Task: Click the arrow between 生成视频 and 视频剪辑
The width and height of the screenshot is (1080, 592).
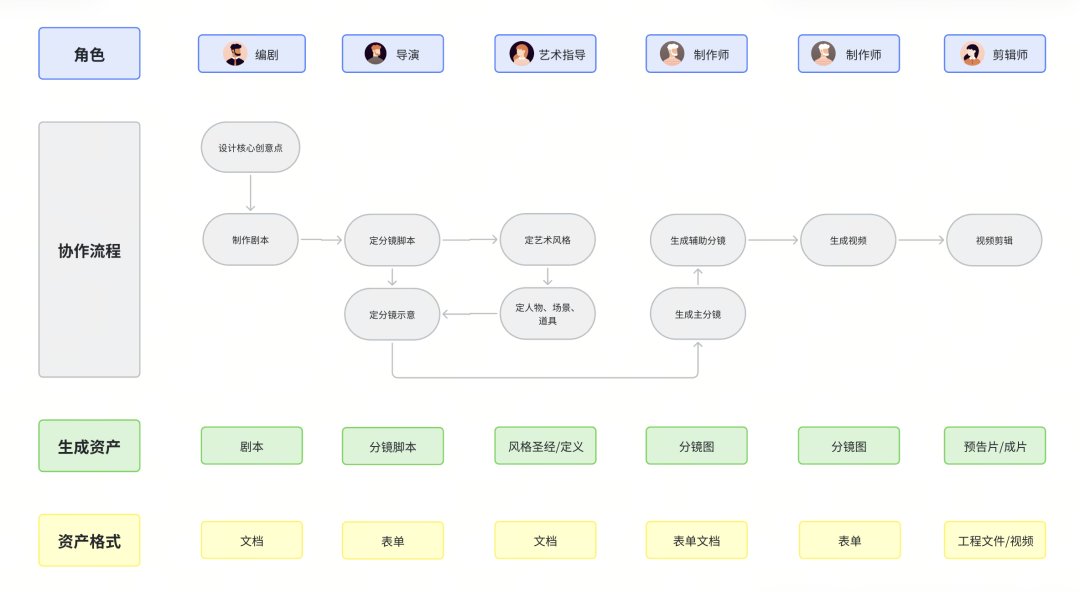Action: pyautogui.click(x=921, y=240)
